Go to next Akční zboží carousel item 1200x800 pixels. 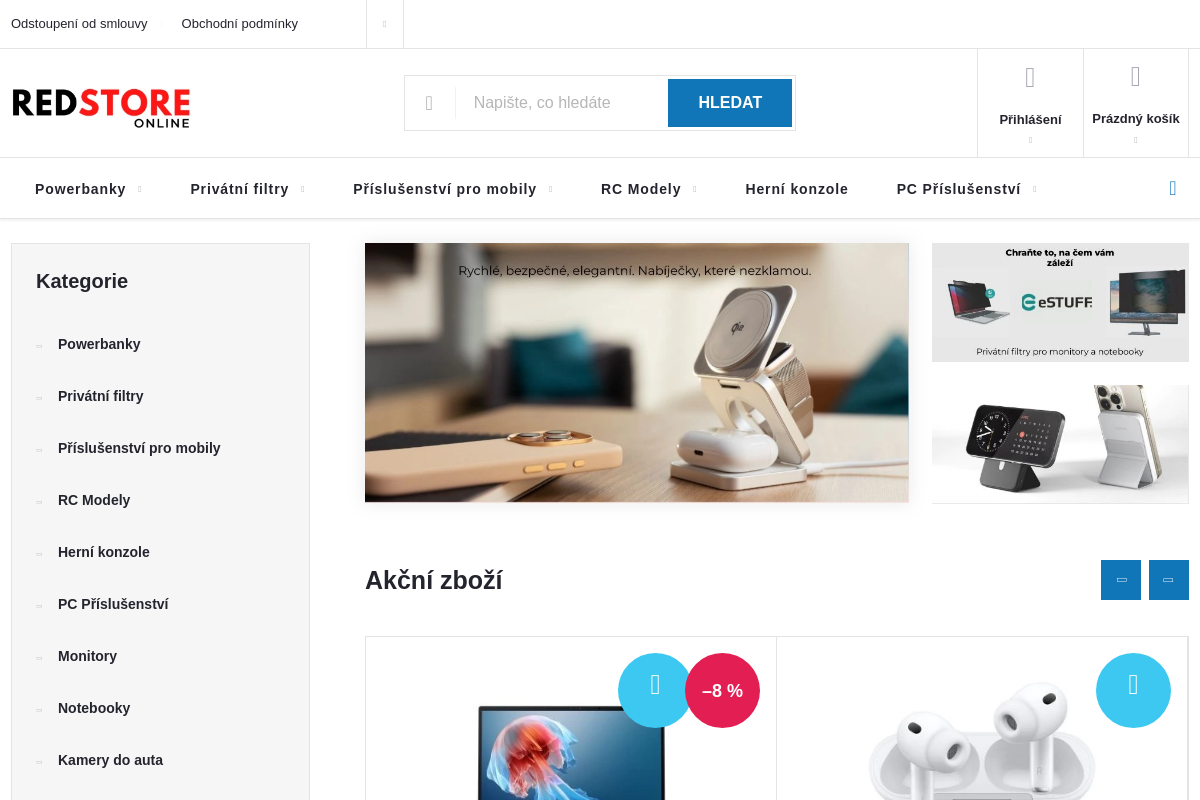(1169, 580)
